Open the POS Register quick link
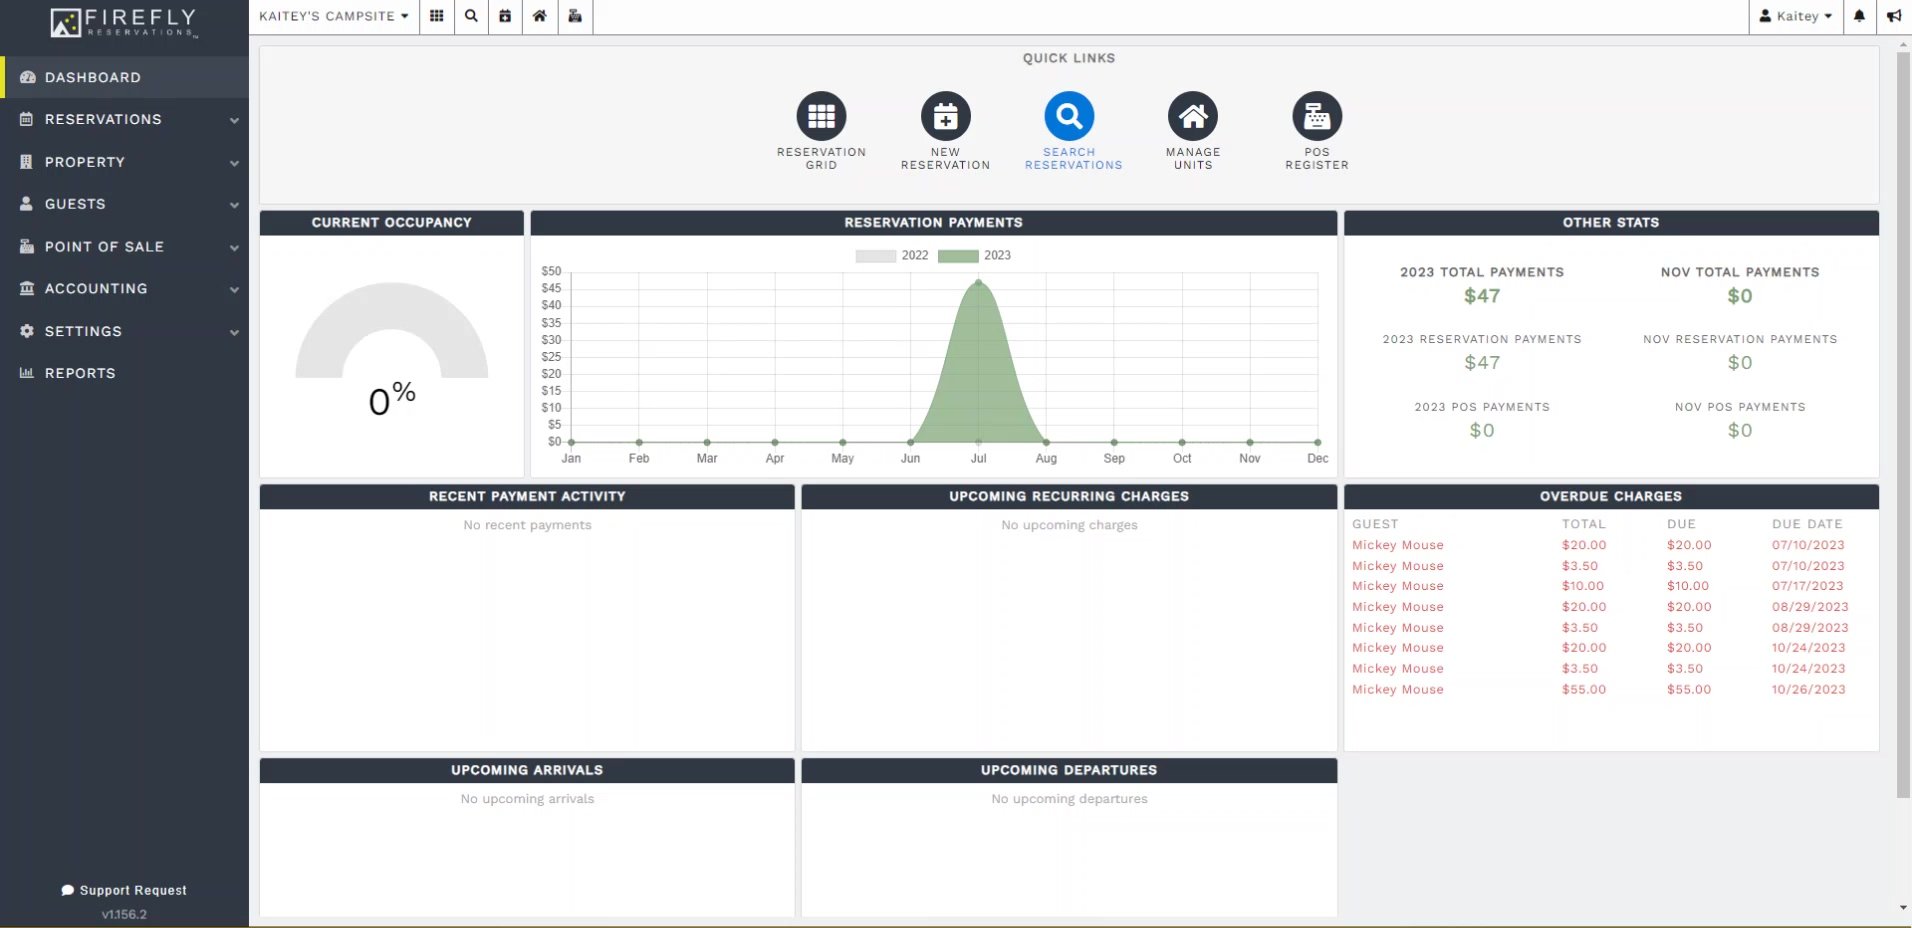The image size is (1912, 928). 1316,117
